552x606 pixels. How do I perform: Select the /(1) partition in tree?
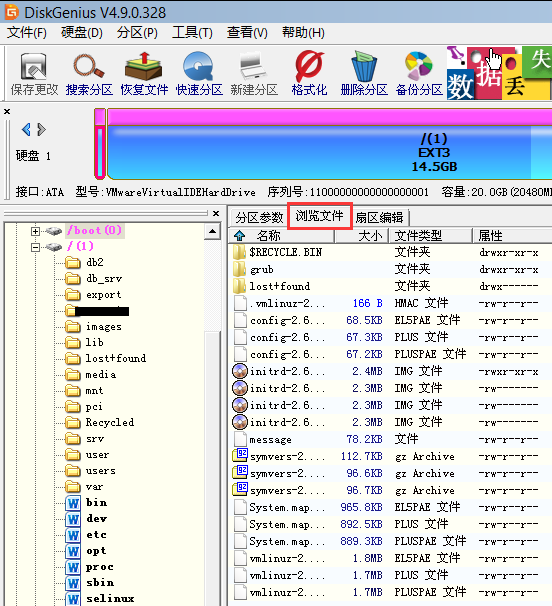point(80,246)
